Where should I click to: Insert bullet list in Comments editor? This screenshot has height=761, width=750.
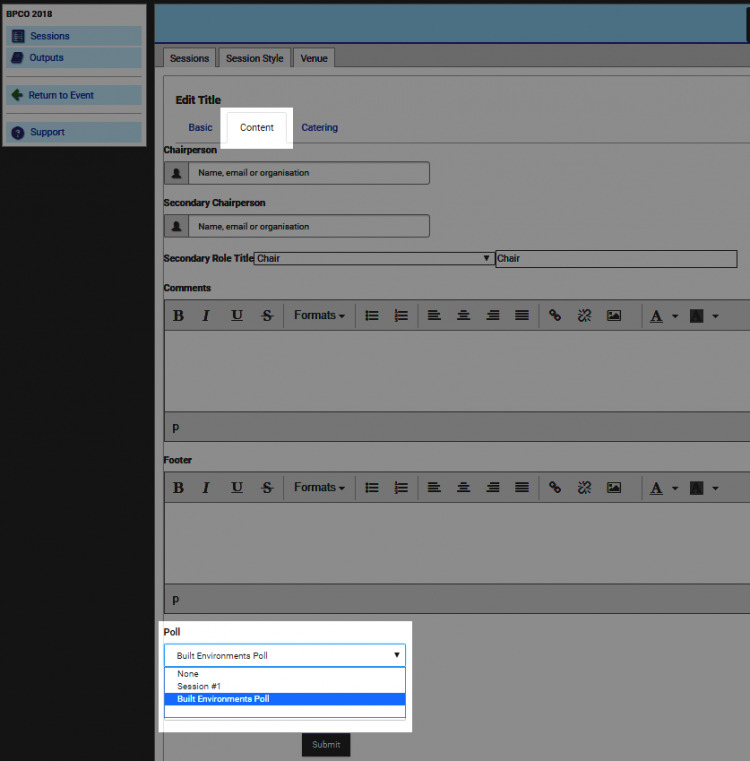[x=372, y=315]
